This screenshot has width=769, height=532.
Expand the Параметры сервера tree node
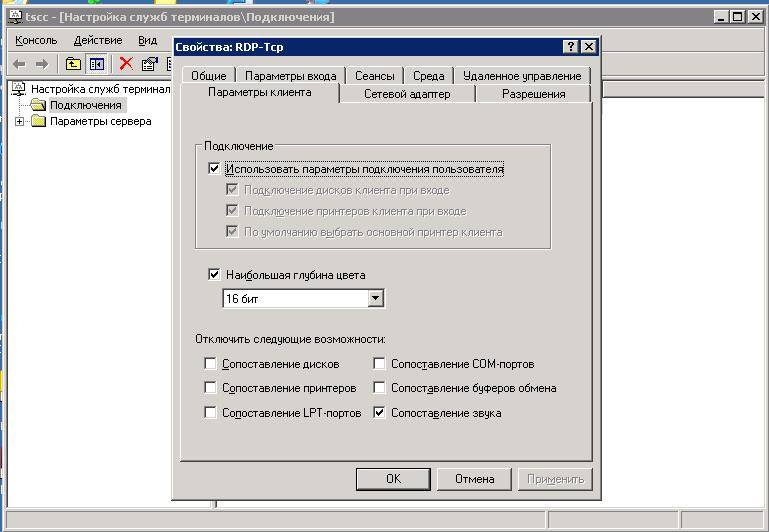click(19, 121)
